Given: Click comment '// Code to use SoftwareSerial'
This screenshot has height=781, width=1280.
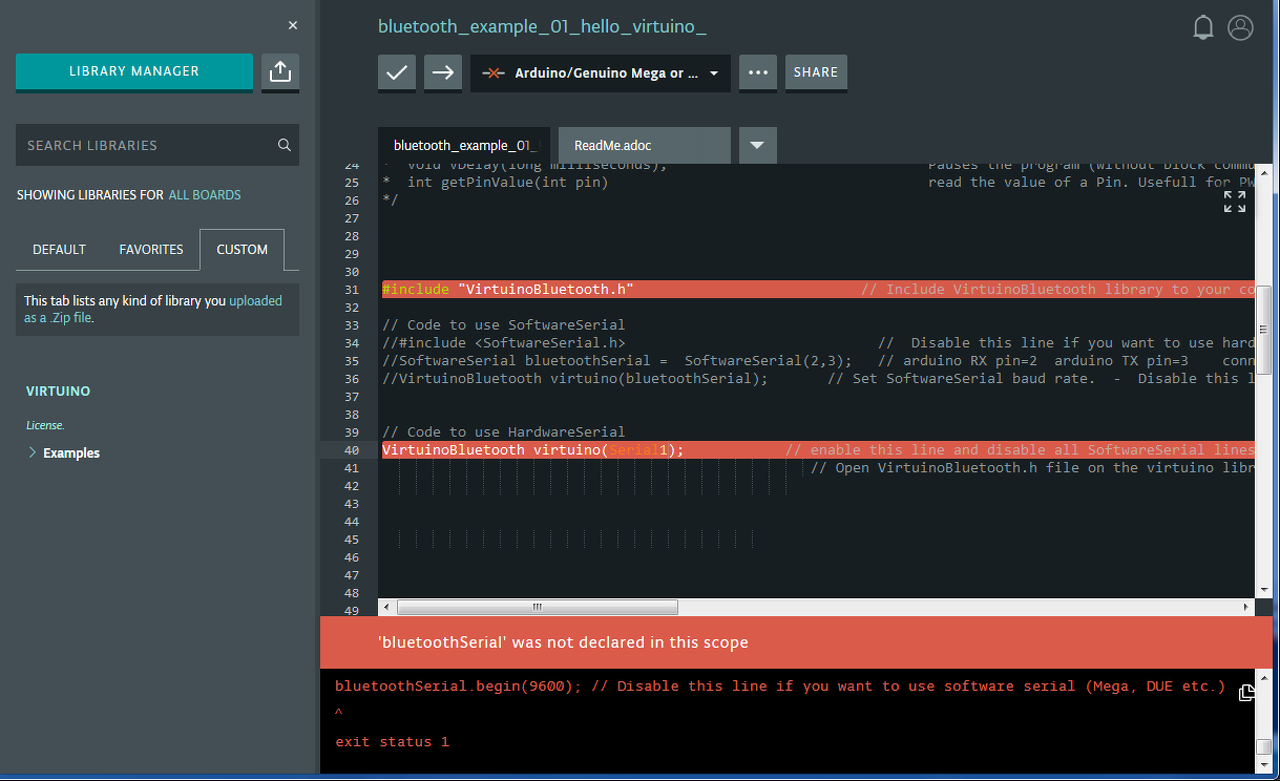Looking at the screenshot, I should pos(504,325).
